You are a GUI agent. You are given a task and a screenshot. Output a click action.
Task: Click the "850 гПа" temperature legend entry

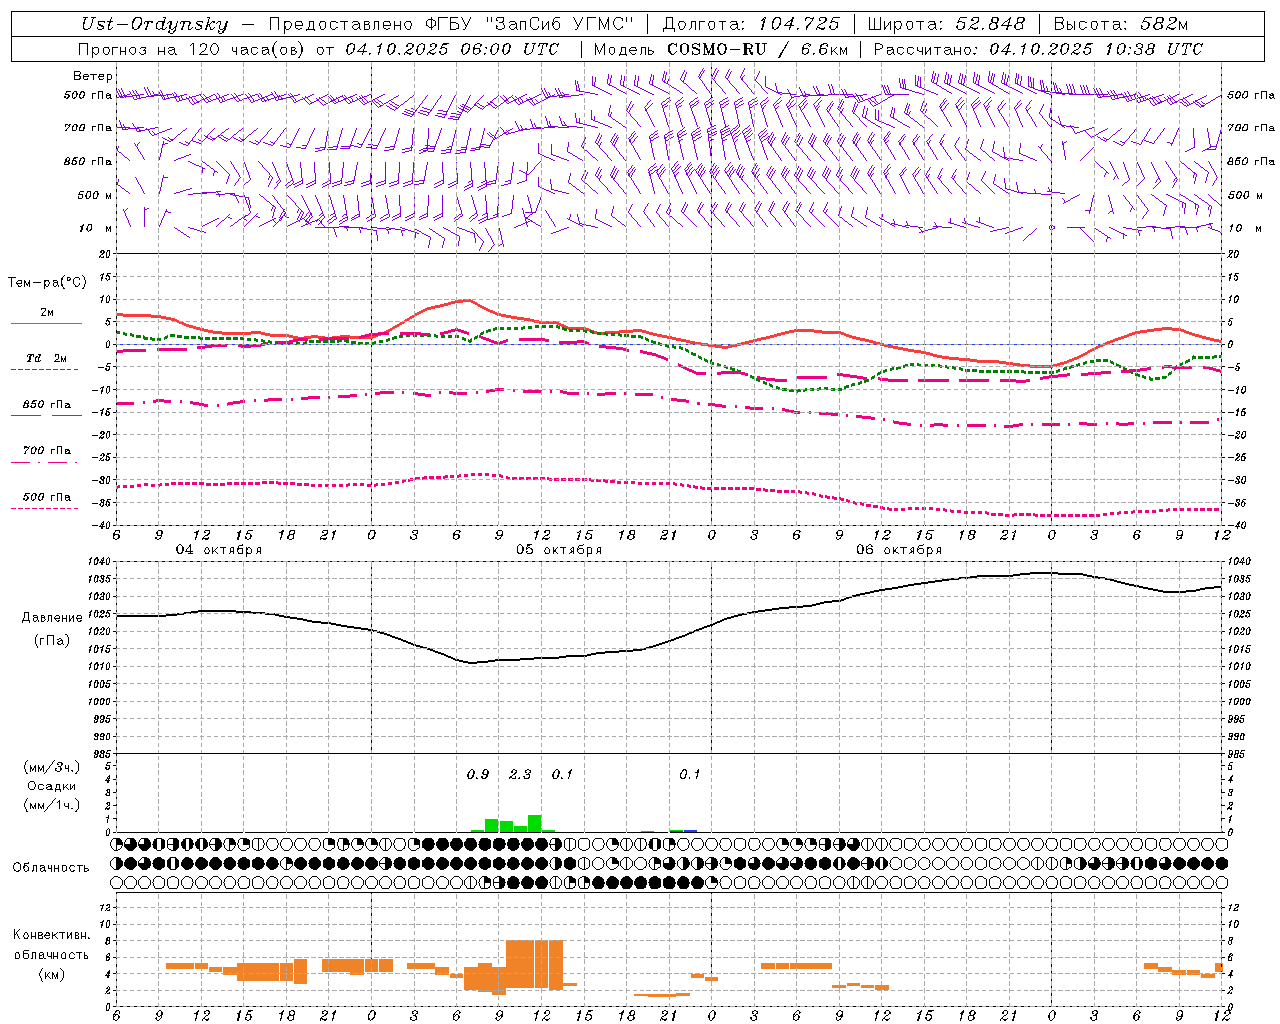[x=47, y=405]
